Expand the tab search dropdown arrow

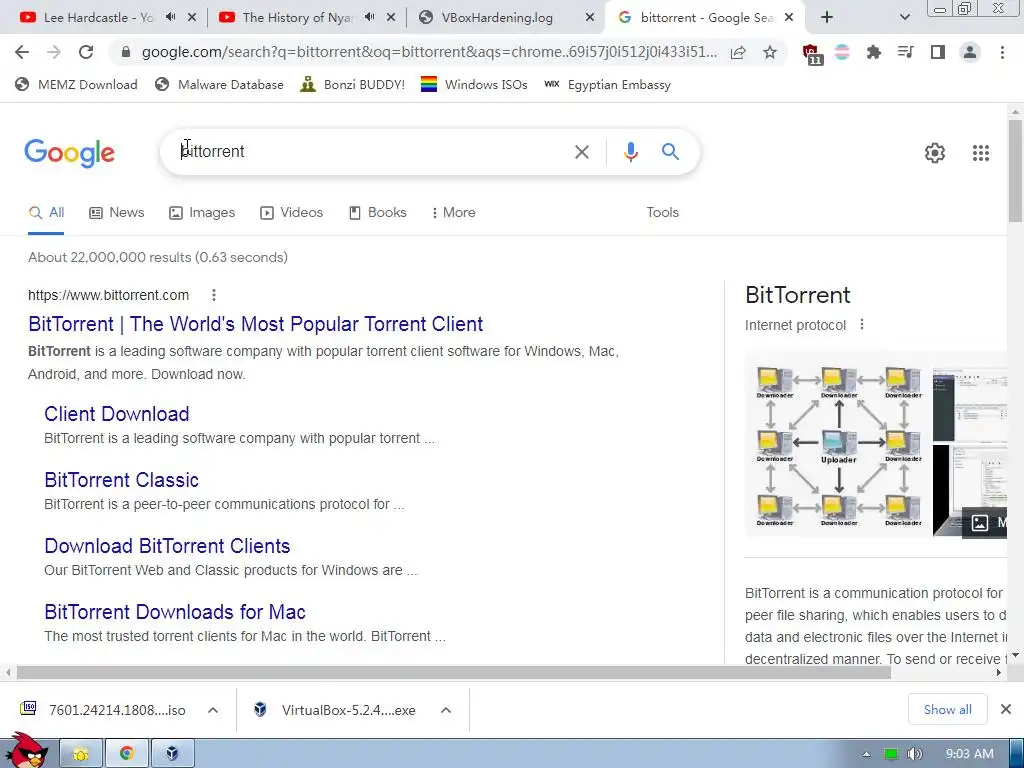pyautogui.click(x=904, y=18)
